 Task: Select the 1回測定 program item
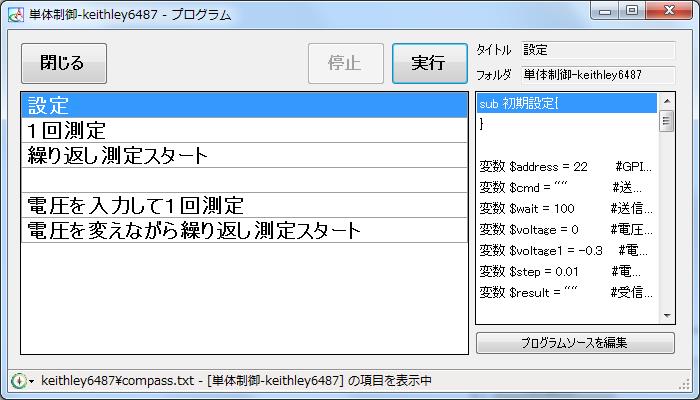tap(244, 130)
